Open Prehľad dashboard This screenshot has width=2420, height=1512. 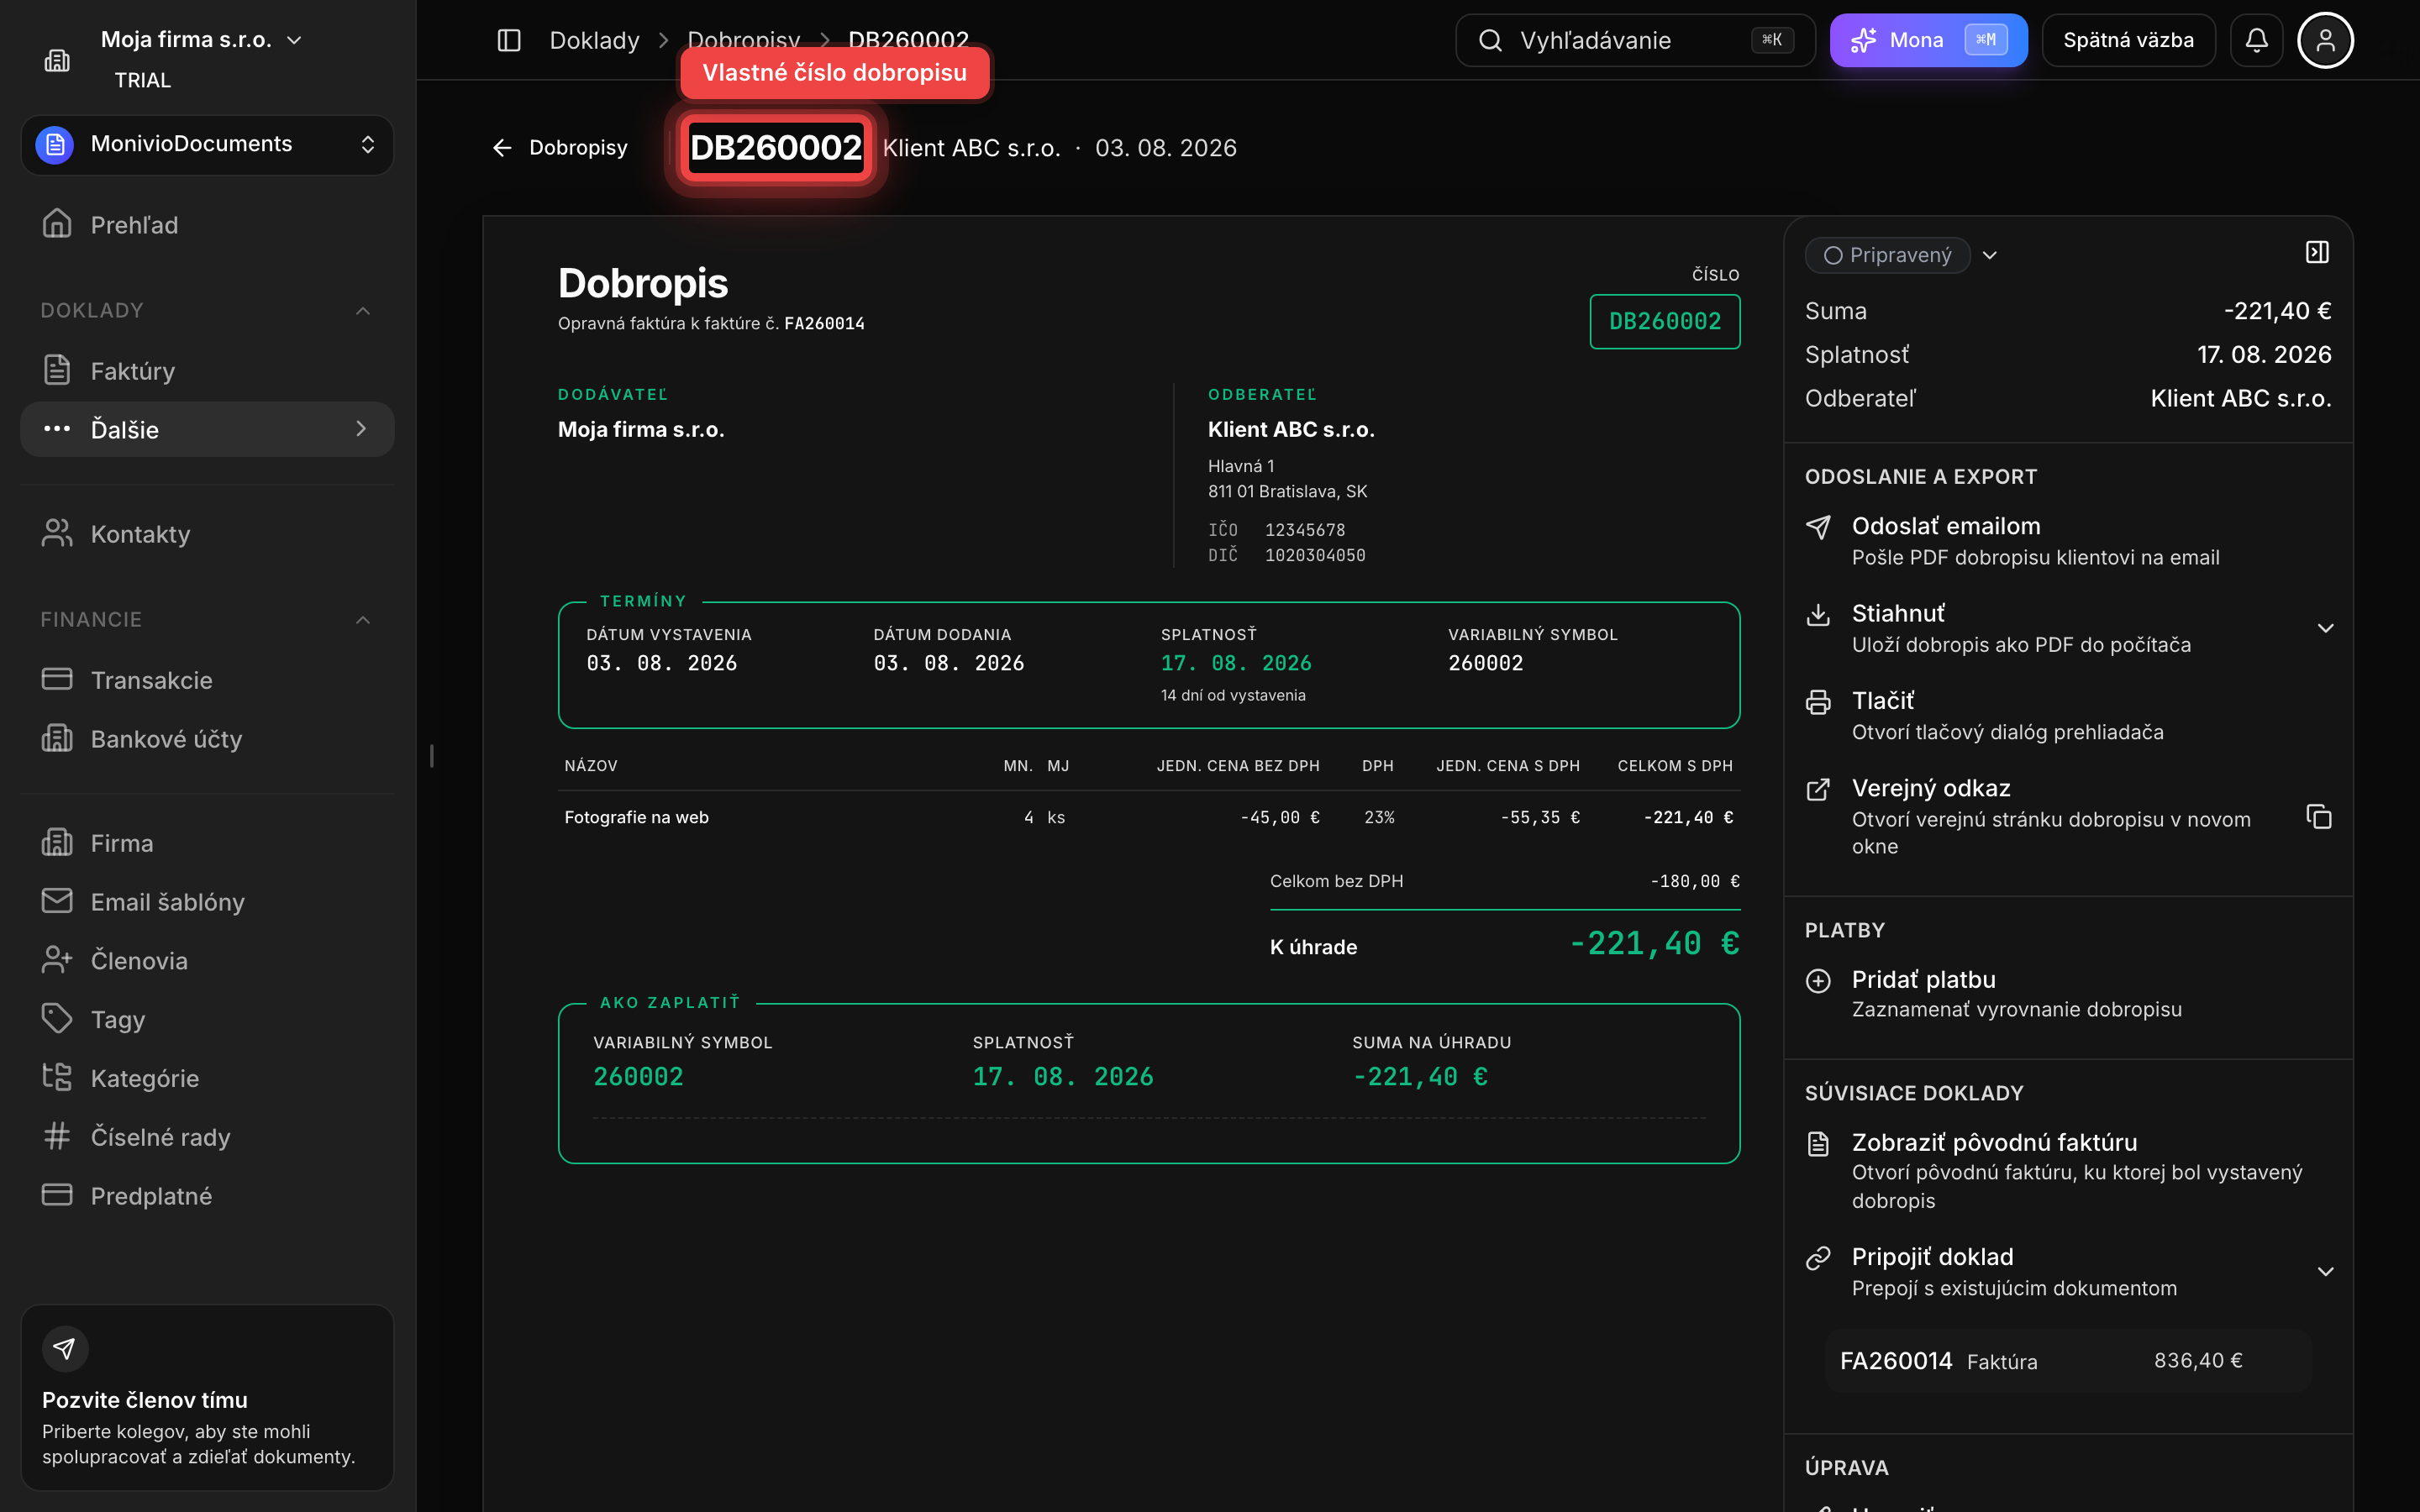point(207,224)
